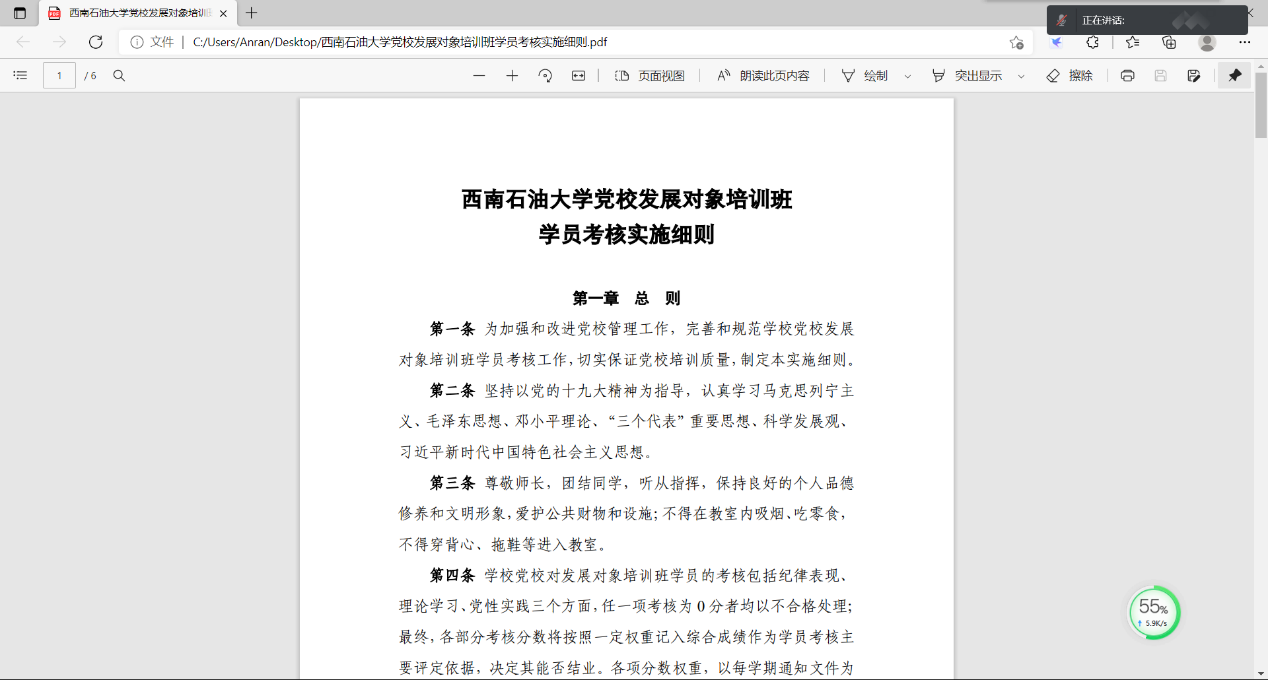This screenshot has width=1268, height=680.
Task: Zoom in the PDF
Action: pos(512,75)
